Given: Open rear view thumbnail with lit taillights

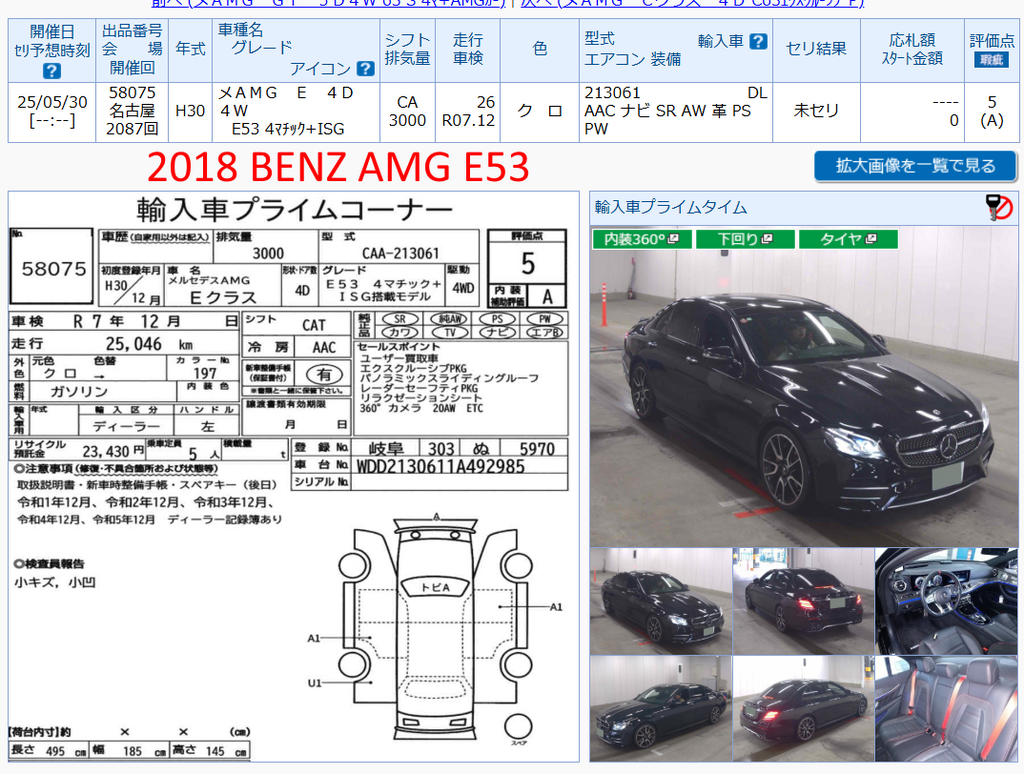Looking at the screenshot, I should click(803, 601).
